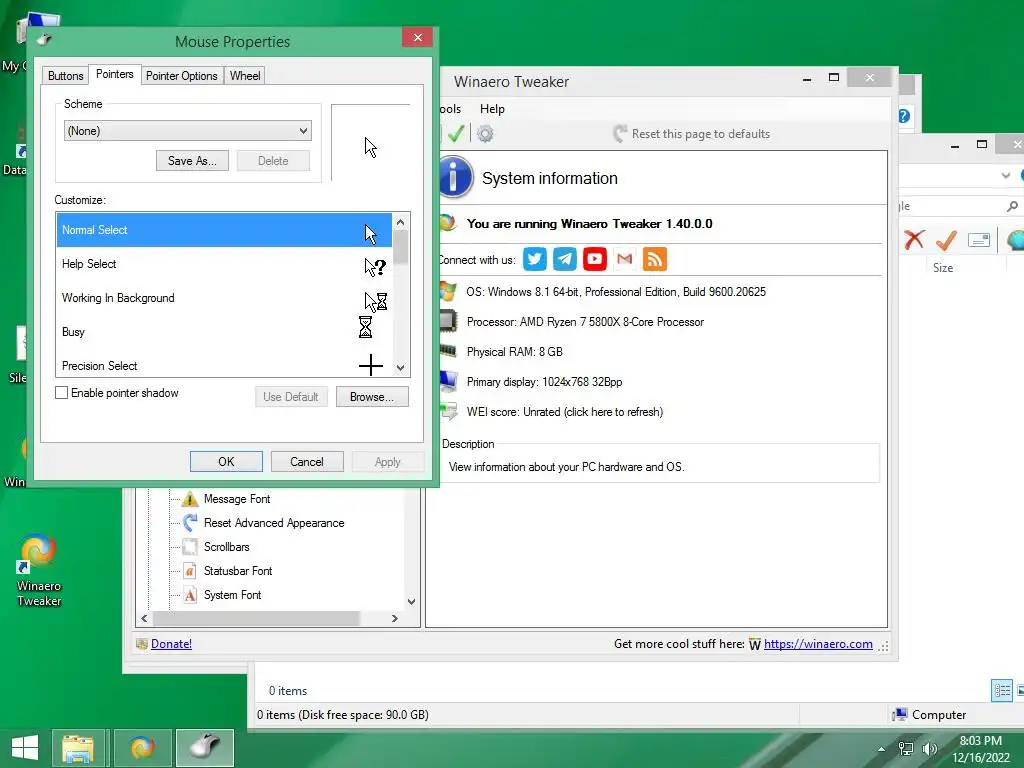1024x768 pixels.
Task: Open the Help menu in Winaero Tweaker
Action: (492, 109)
